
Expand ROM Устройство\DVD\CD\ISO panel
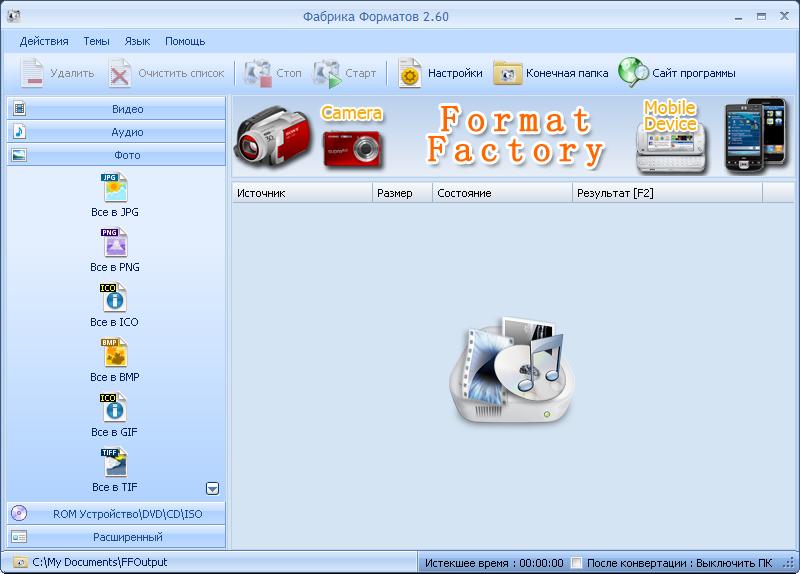pos(116,514)
